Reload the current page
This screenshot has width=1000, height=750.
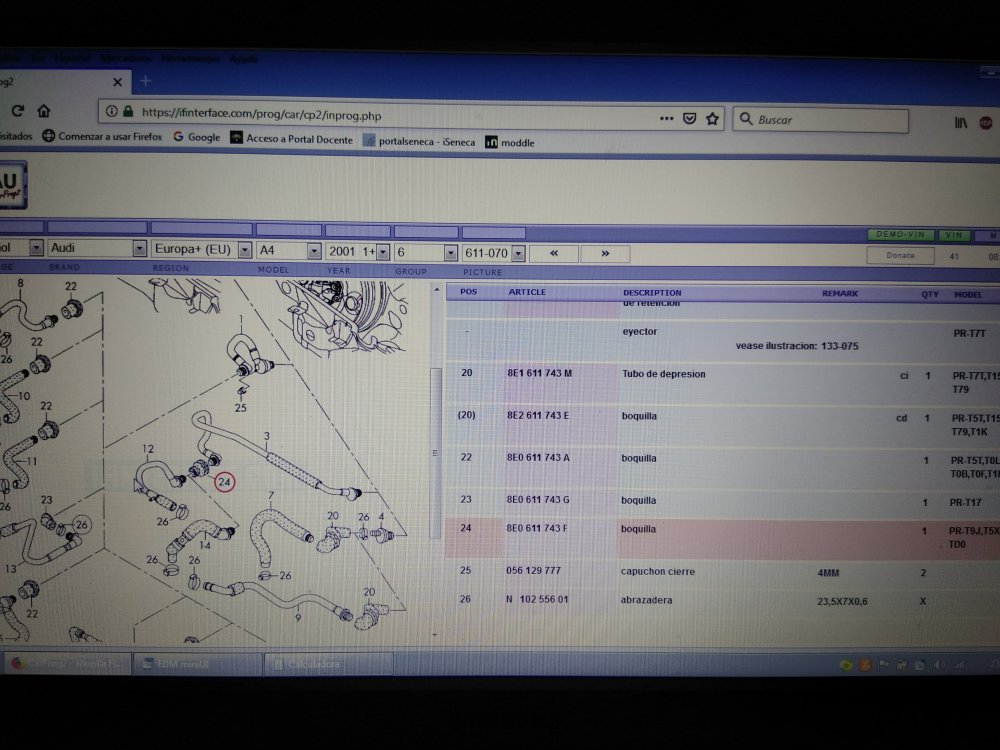click(17, 111)
